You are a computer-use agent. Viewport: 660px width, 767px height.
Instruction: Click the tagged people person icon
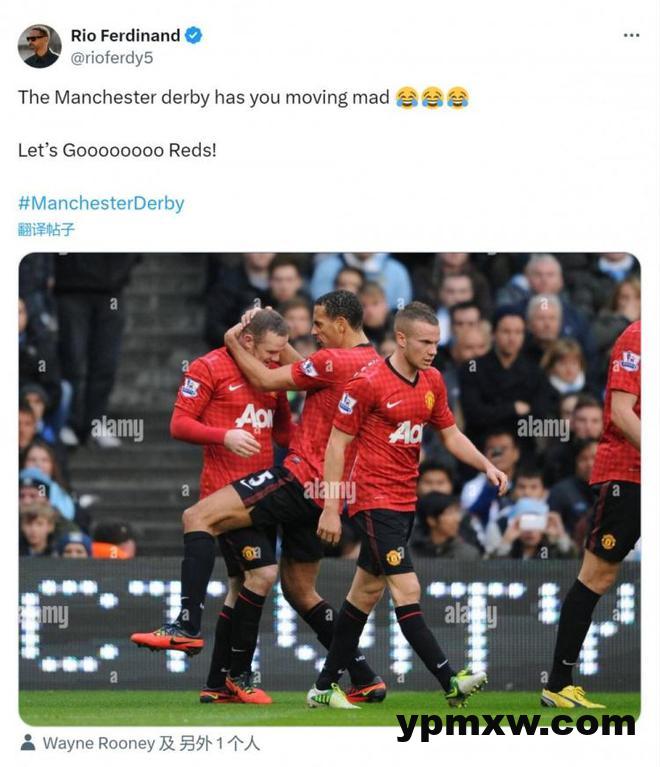(28, 743)
